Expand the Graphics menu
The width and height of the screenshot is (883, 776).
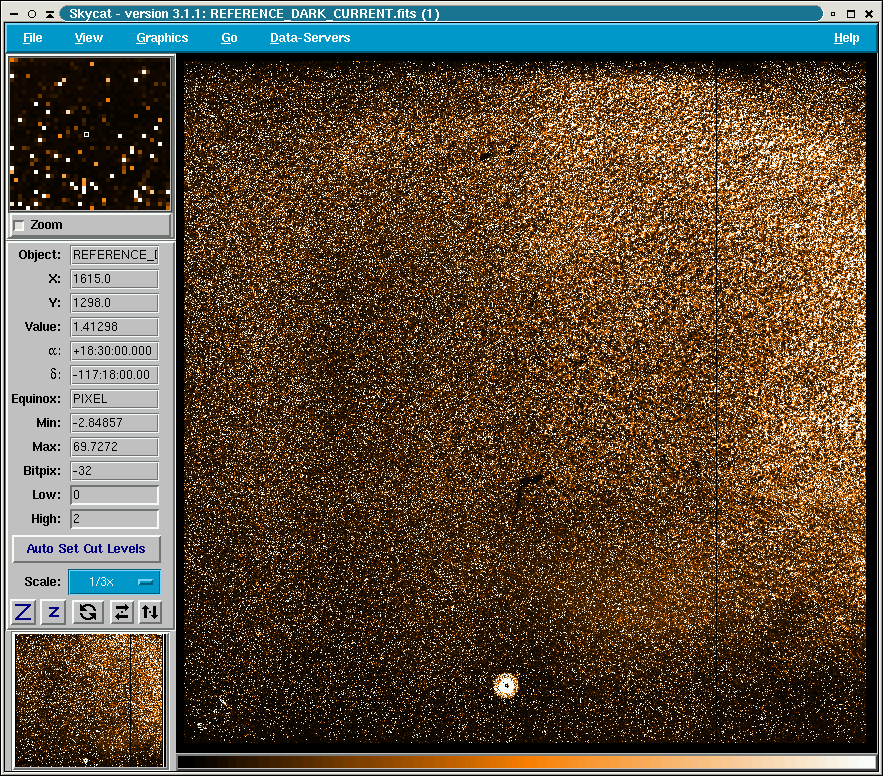click(x=162, y=38)
